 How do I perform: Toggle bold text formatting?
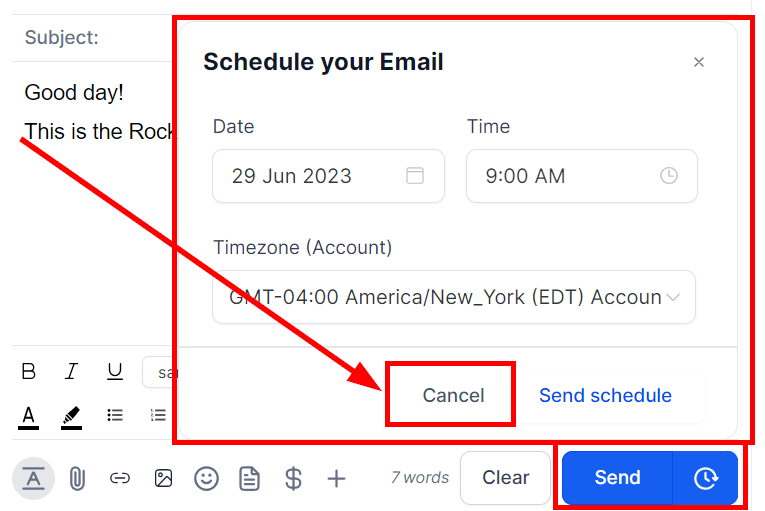click(x=29, y=371)
